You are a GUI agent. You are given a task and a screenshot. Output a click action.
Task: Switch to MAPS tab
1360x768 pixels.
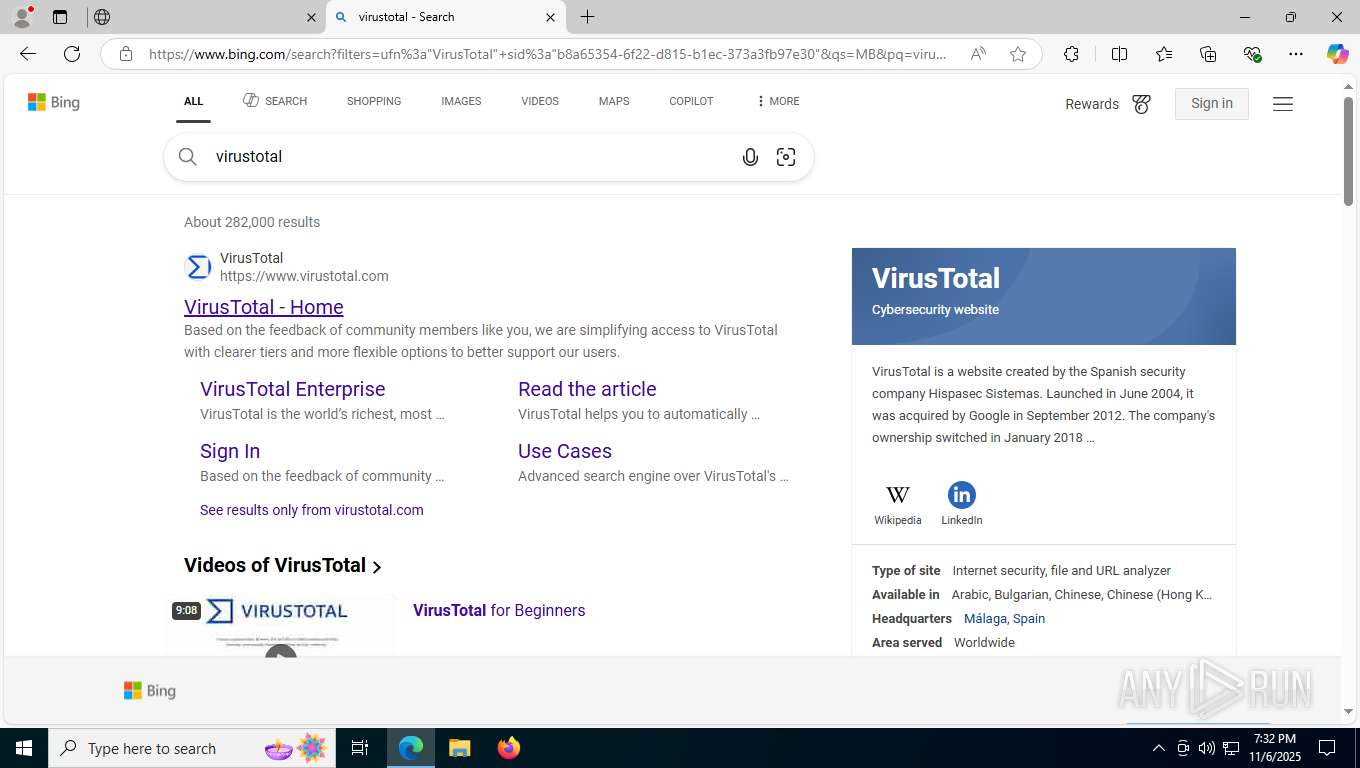coord(614,101)
